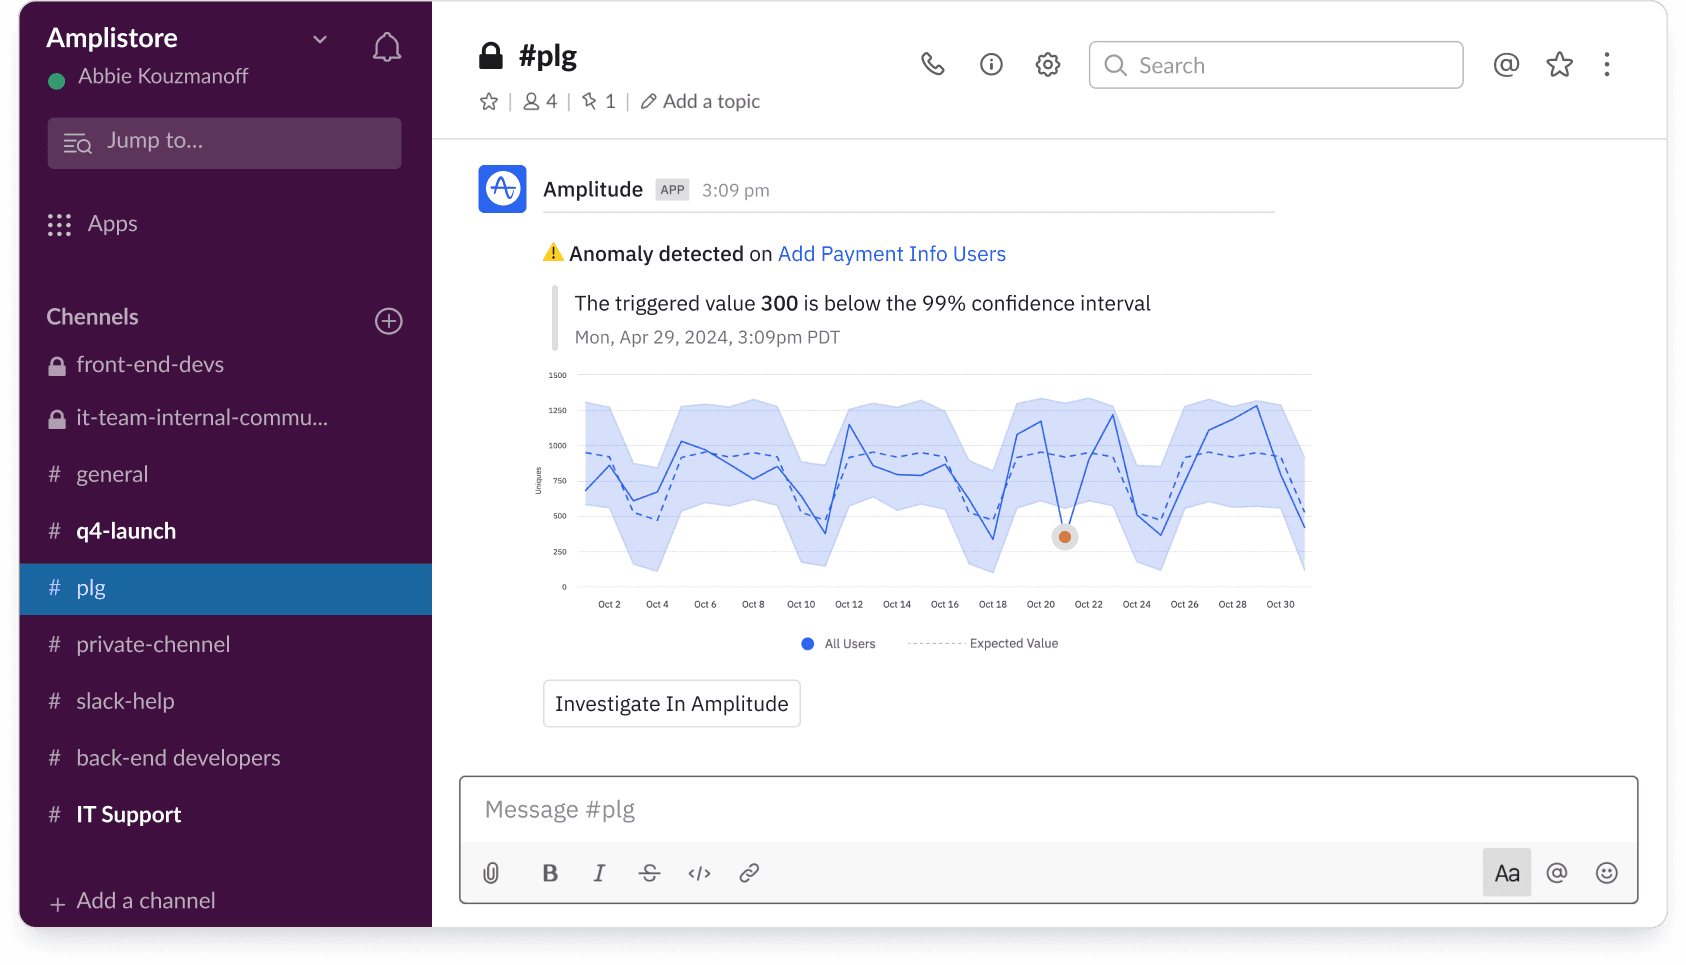Open channel details info icon

[x=990, y=65]
